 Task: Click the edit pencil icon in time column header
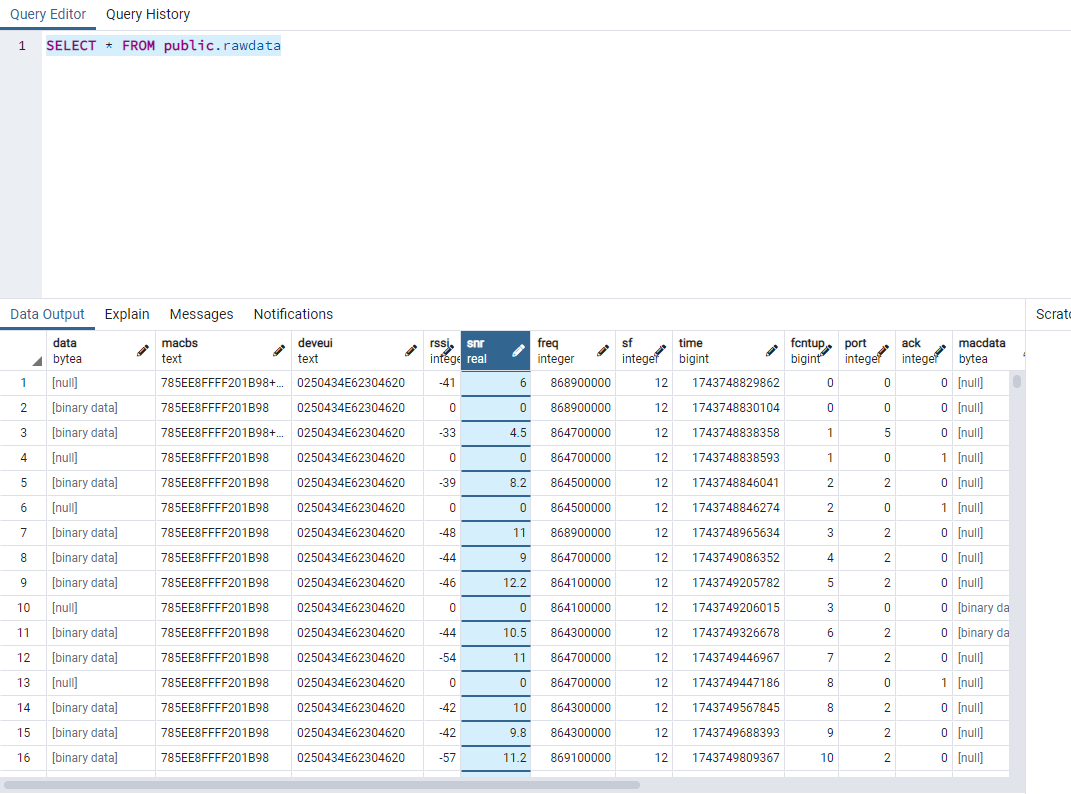click(771, 351)
